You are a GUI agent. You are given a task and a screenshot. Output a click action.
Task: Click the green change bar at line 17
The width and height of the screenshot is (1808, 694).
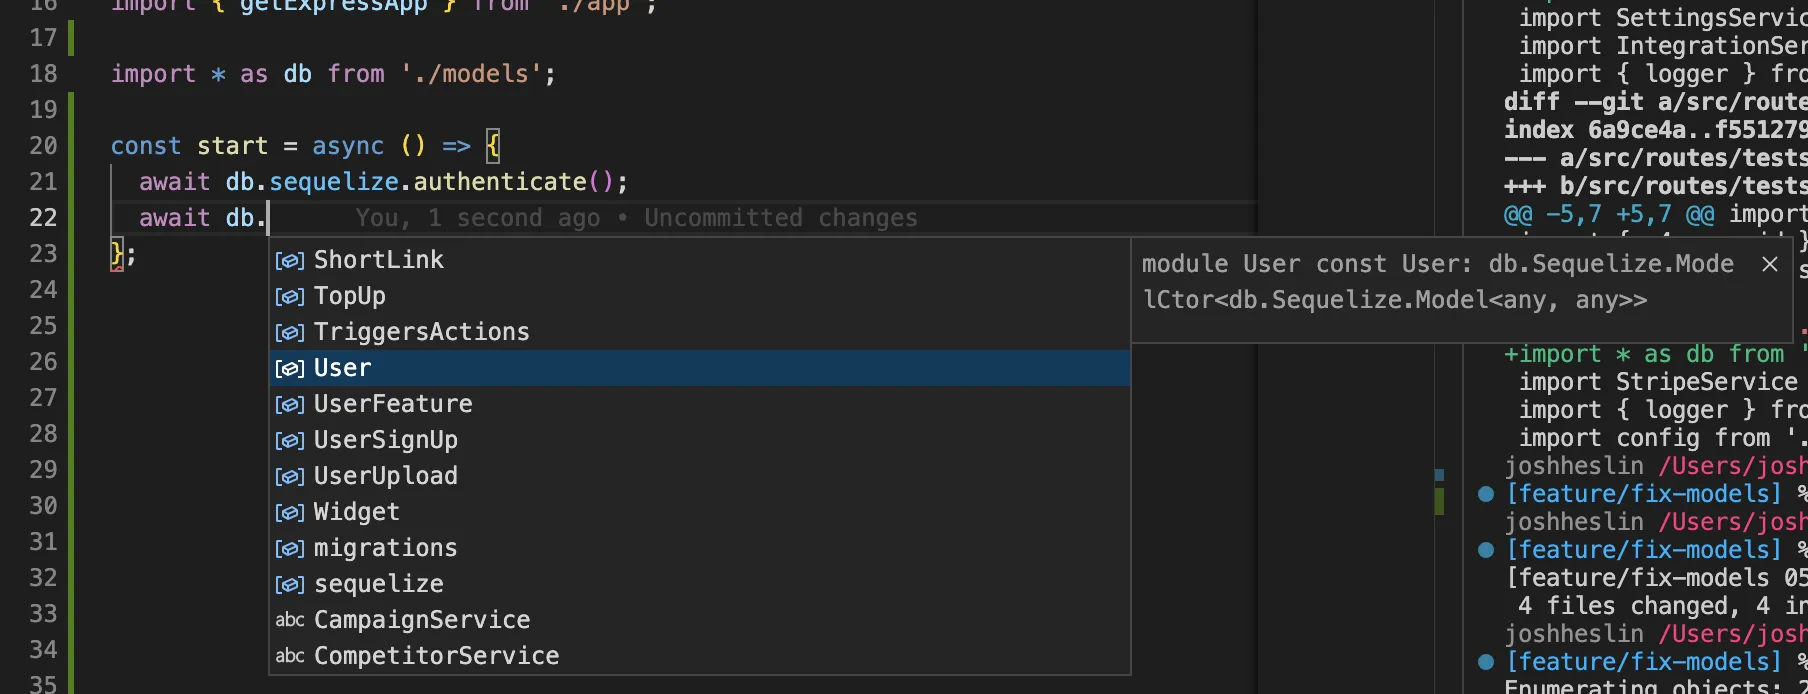tap(71, 38)
